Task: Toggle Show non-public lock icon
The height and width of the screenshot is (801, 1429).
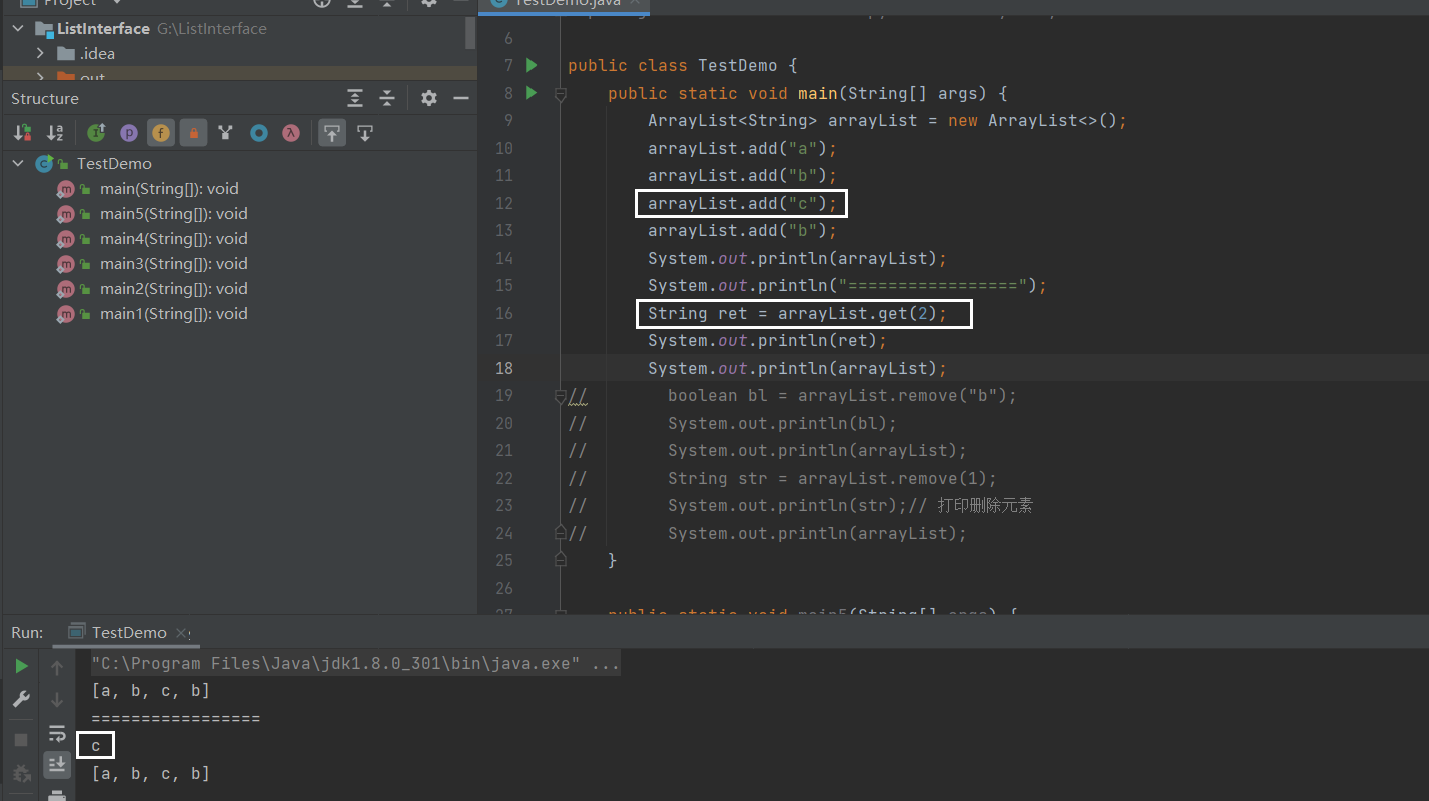Action: 193,132
